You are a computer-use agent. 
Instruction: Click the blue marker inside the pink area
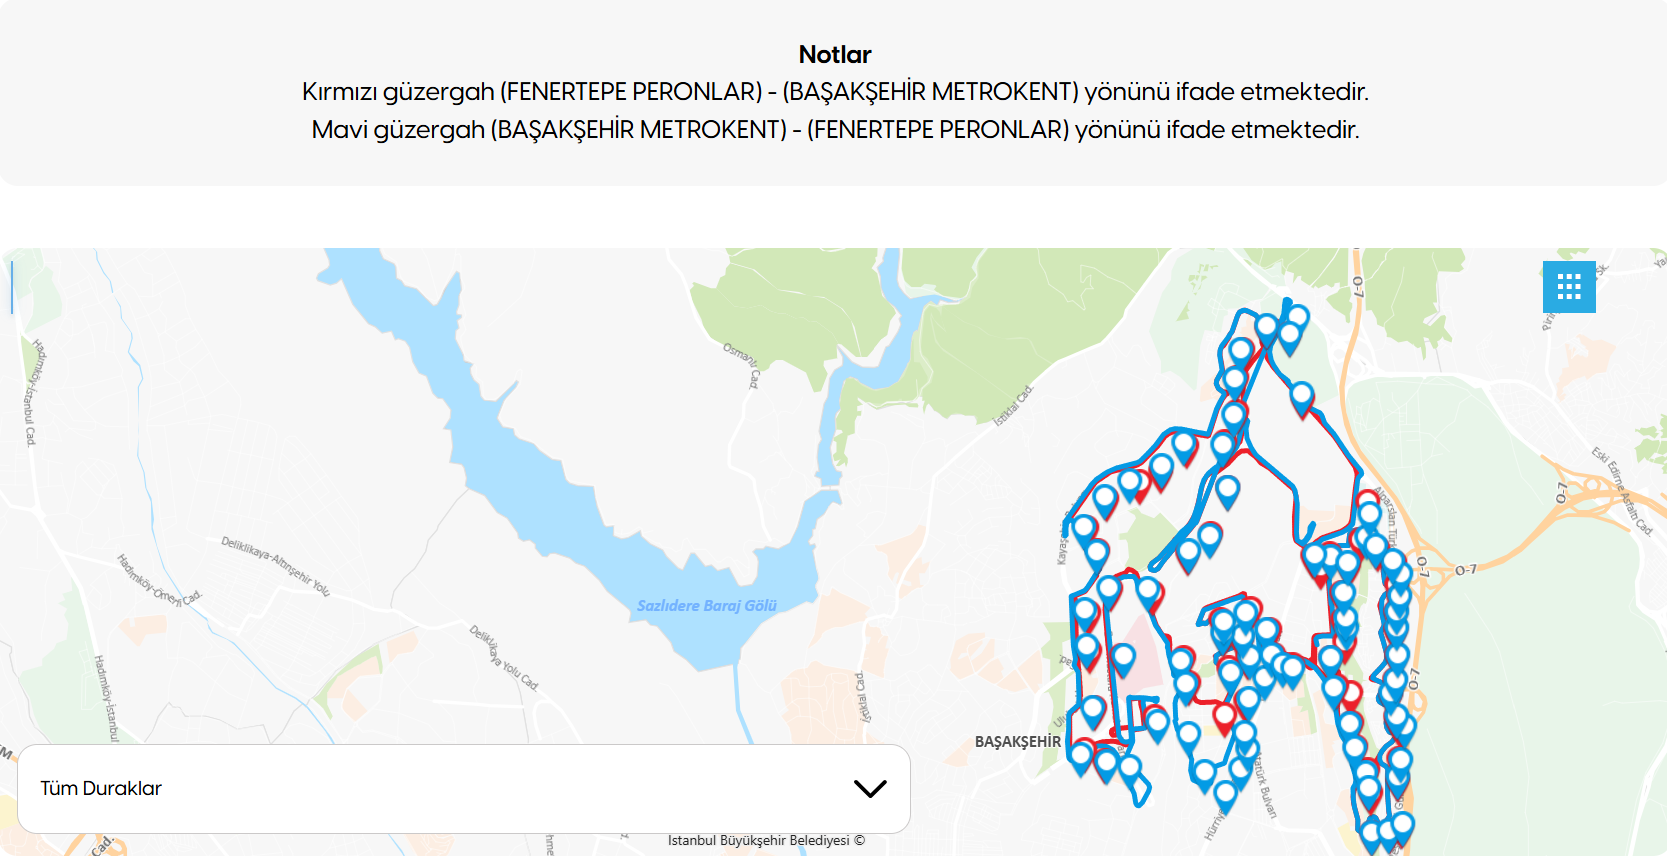click(x=1123, y=657)
